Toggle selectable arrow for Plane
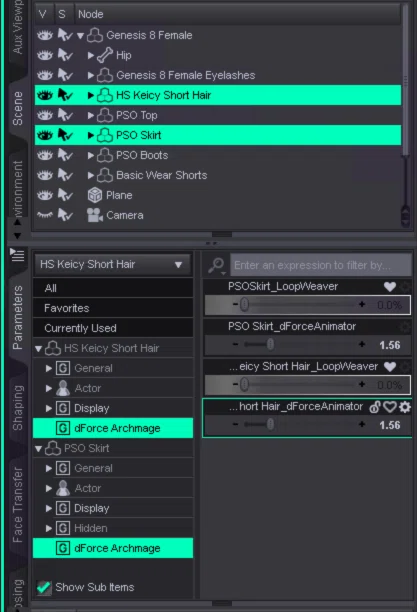 pos(64,195)
